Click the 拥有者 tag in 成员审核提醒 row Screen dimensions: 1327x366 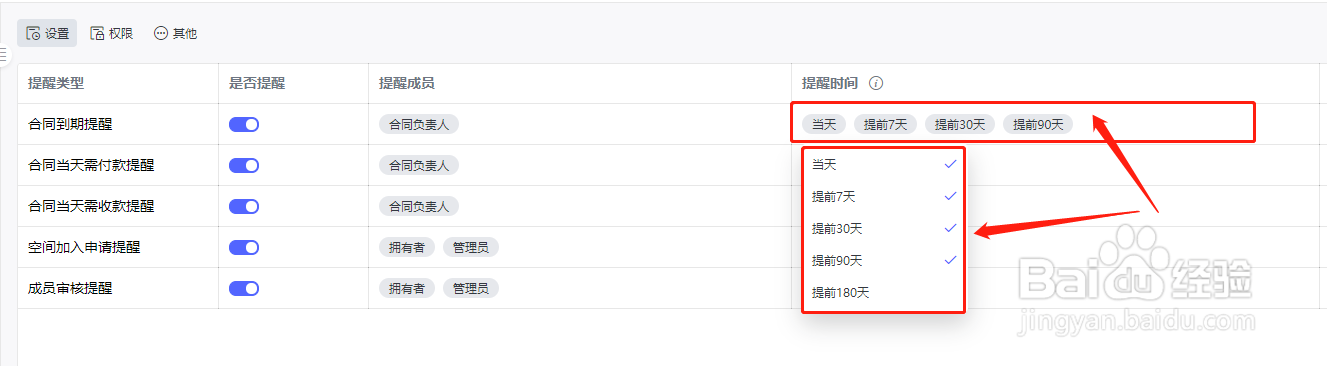[x=407, y=288]
